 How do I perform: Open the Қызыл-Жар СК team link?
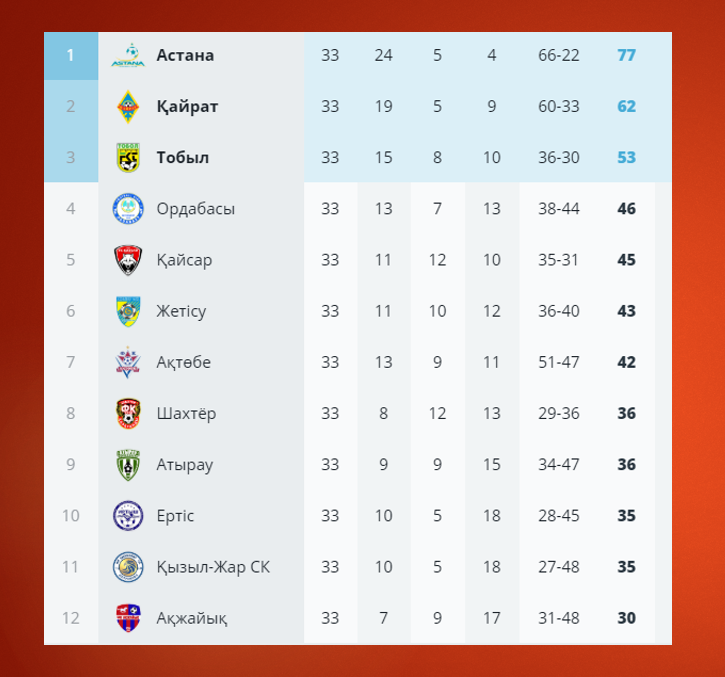[x=213, y=567]
